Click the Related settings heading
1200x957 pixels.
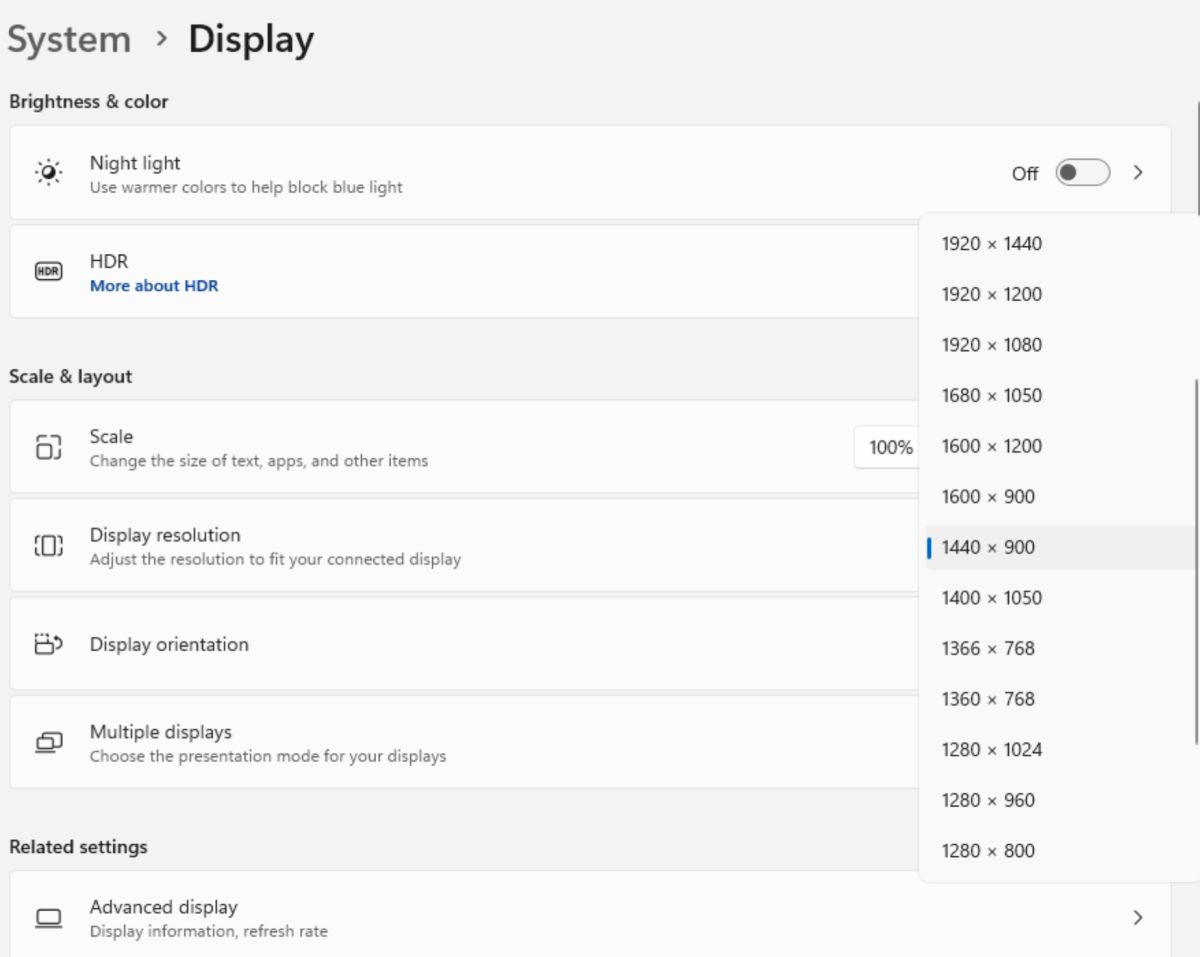coord(78,847)
